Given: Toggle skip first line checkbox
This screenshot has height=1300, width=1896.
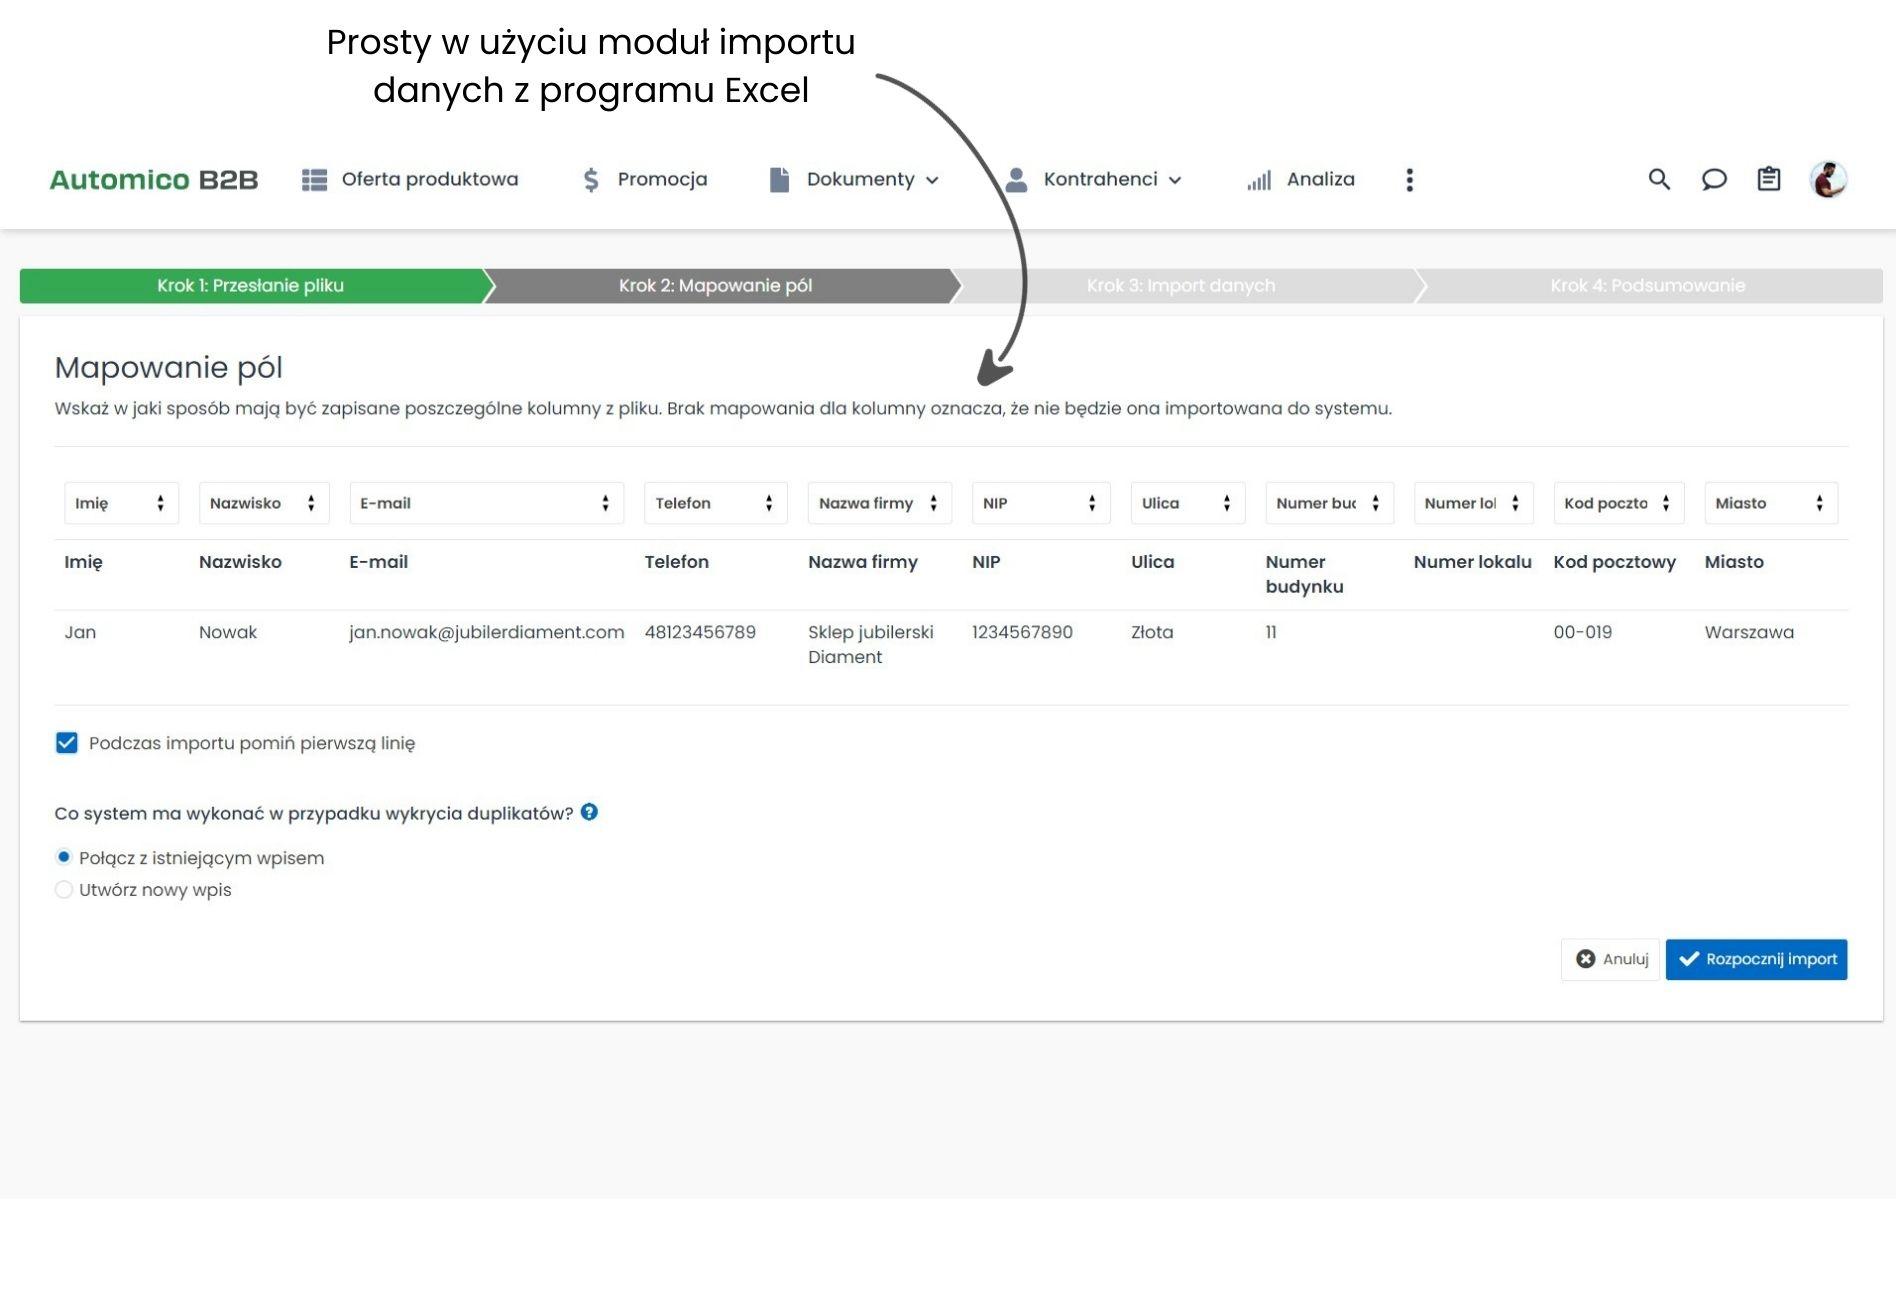Looking at the screenshot, I should click(67, 743).
